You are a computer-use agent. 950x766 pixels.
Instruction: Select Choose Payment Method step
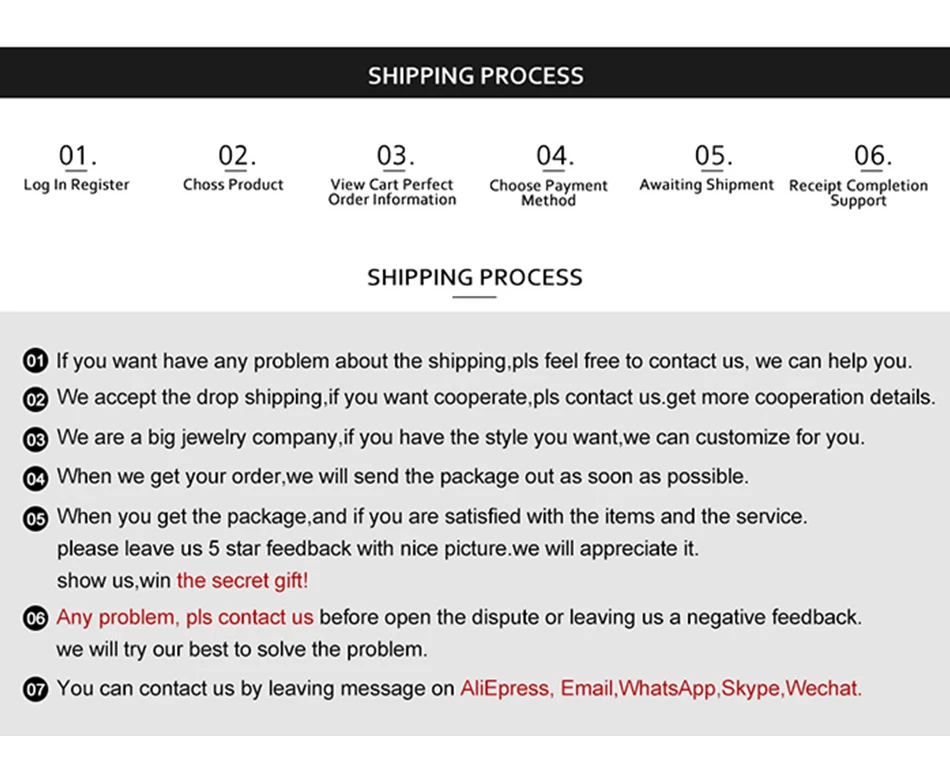coord(548,176)
